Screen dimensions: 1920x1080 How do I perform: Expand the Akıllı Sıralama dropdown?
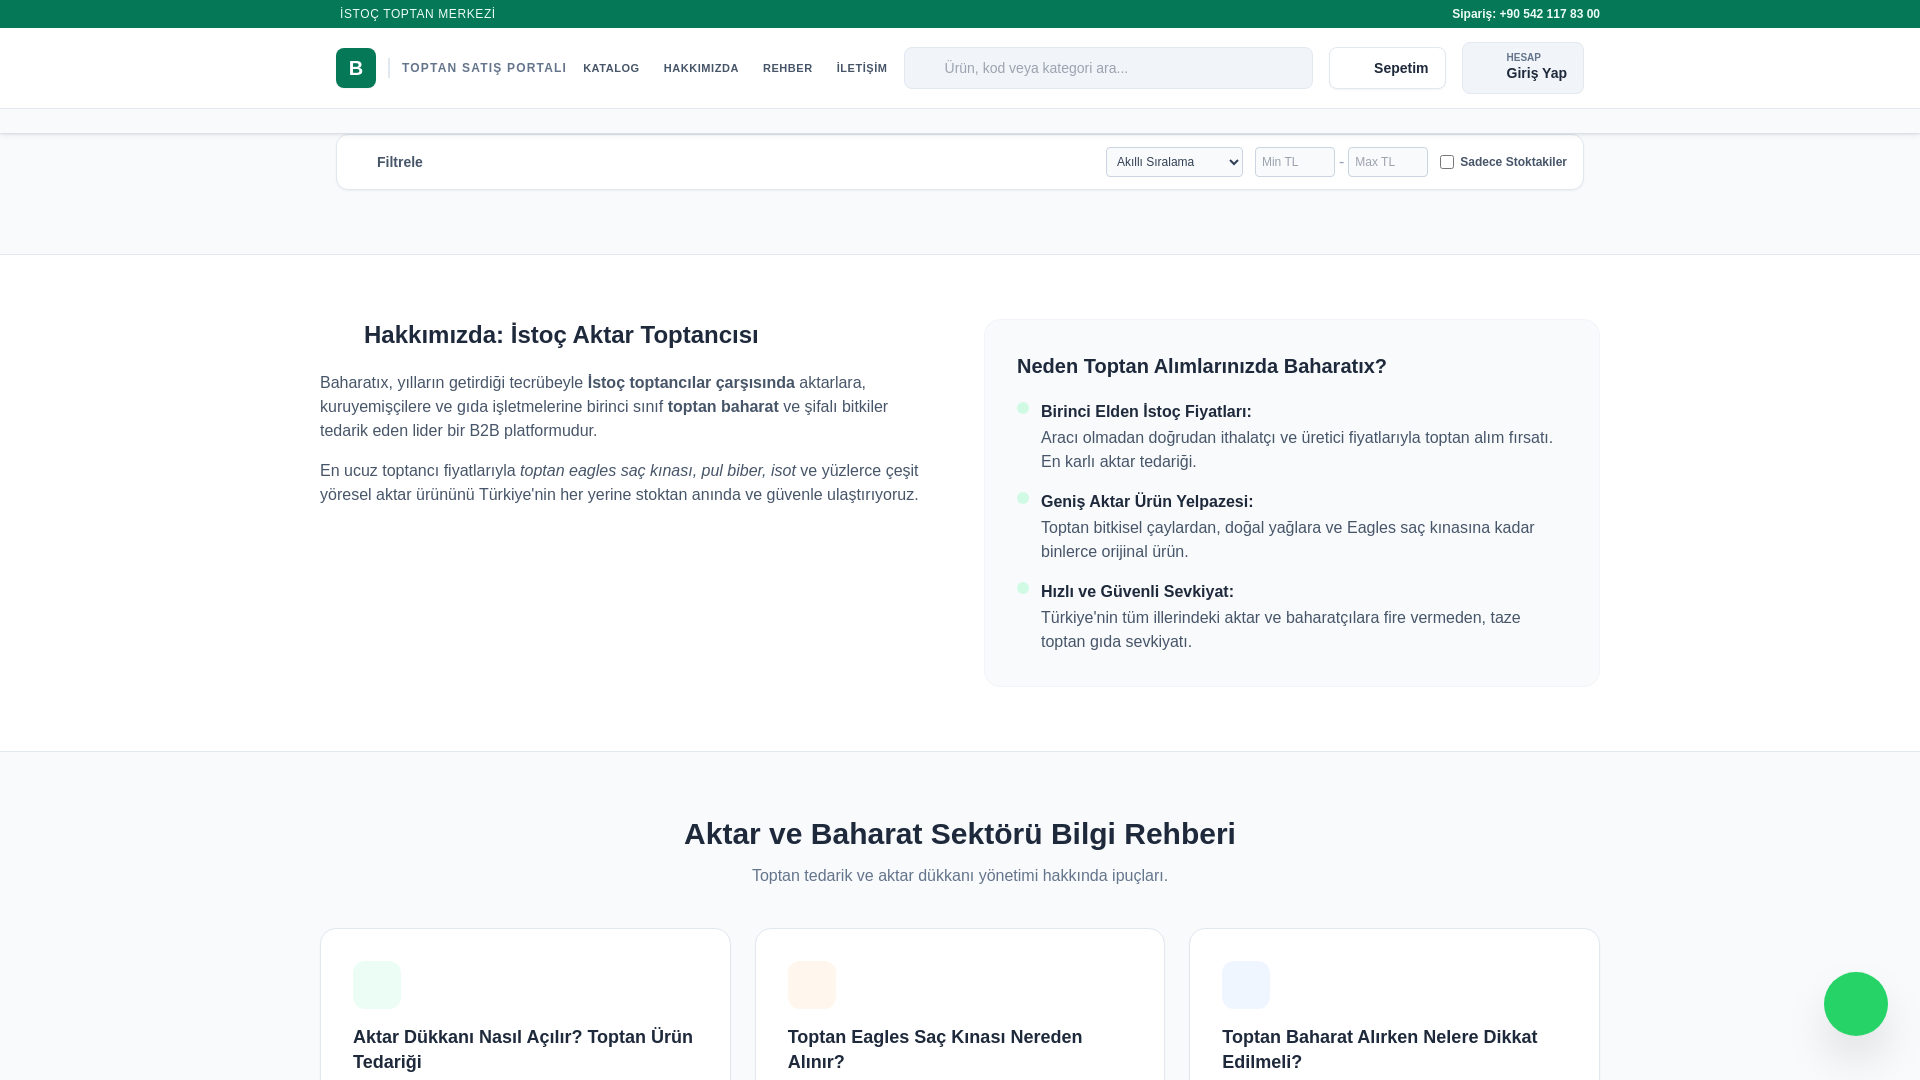point(1174,162)
